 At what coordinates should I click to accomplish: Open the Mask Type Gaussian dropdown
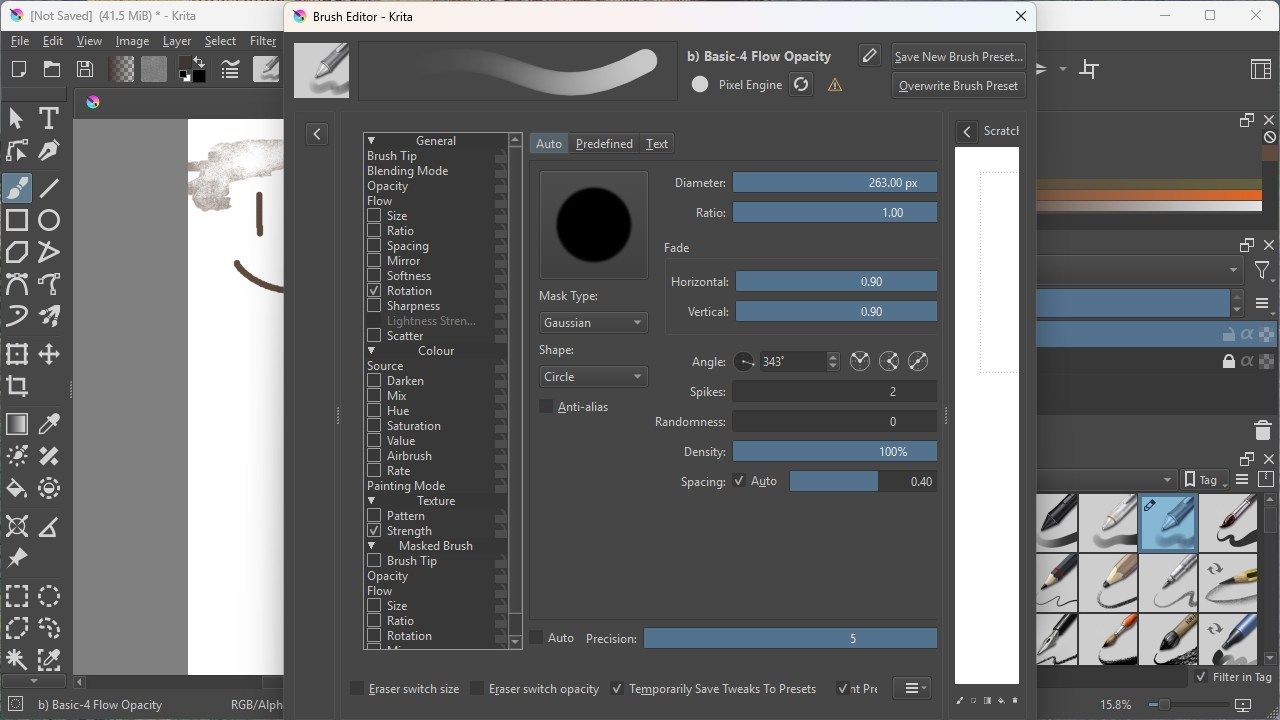[593, 322]
